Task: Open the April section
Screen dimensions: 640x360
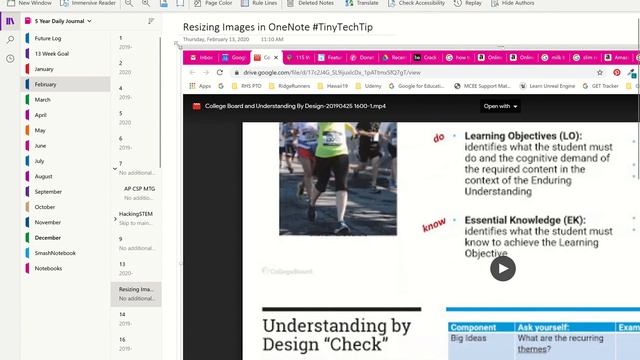Action: pyautogui.click(x=65, y=115)
